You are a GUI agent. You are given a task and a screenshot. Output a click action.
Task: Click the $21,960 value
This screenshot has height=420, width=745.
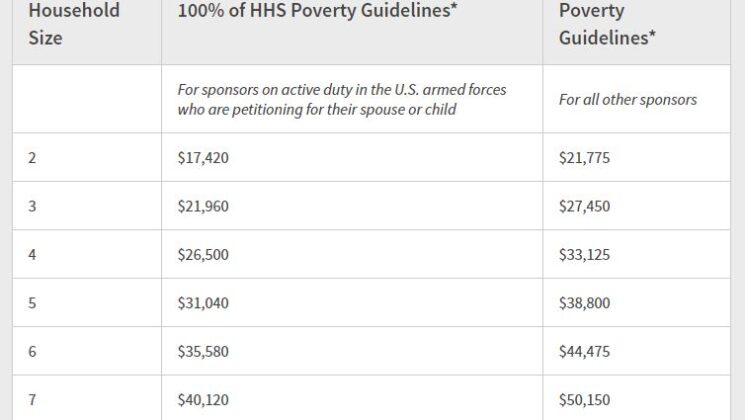pyautogui.click(x=203, y=206)
